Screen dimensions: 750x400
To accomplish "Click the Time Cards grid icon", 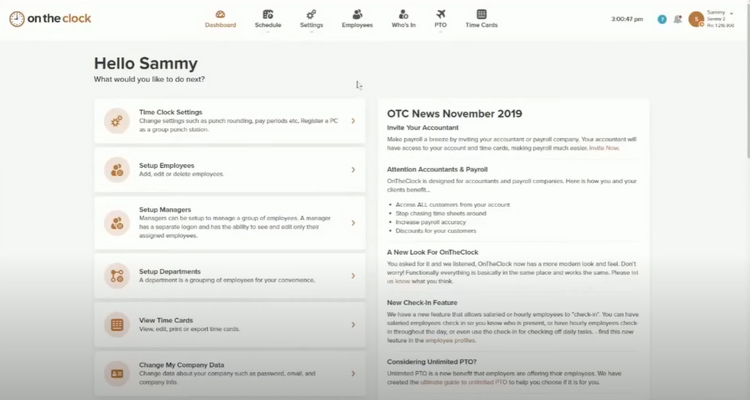I will point(482,14).
